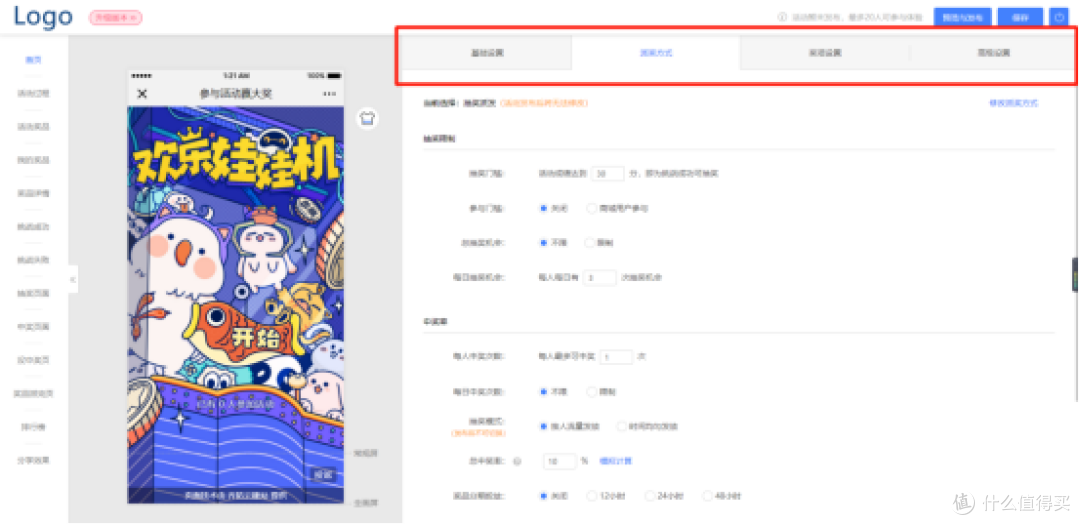Open 挑战成功 page in the left sidebar
The image size is (1080, 525).
coord(34,227)
